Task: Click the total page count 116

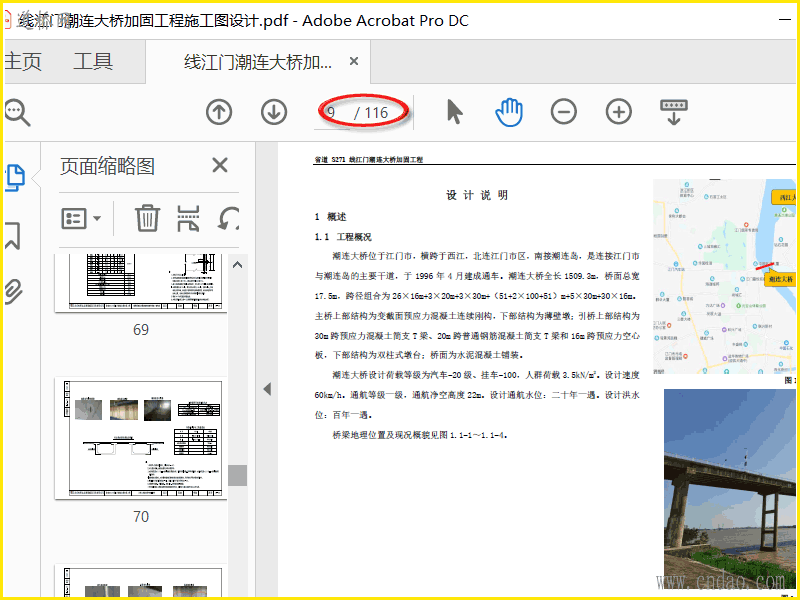Action: [377, 113]
